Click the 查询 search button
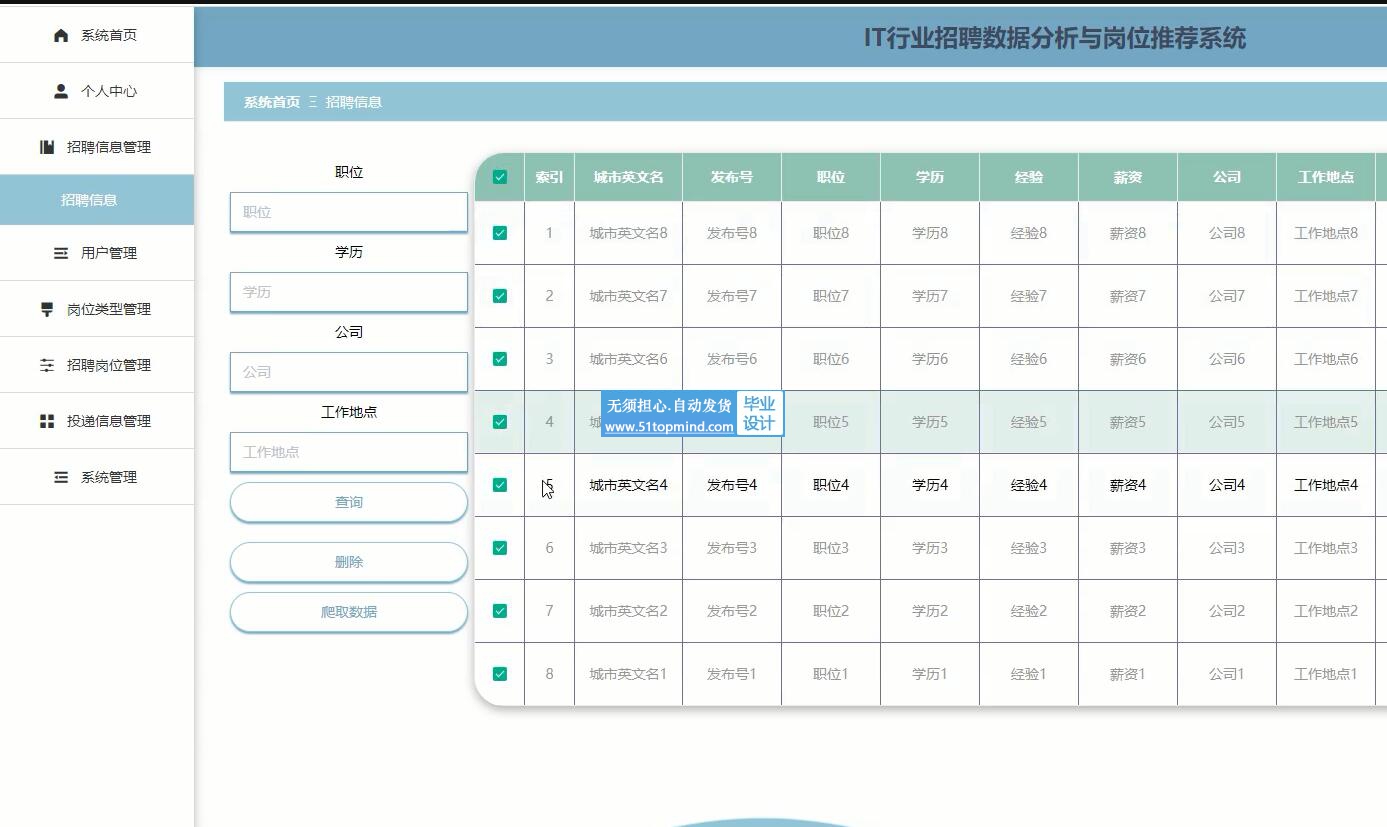The width and height of the screenshot is (1387, 827). (349, 502)
